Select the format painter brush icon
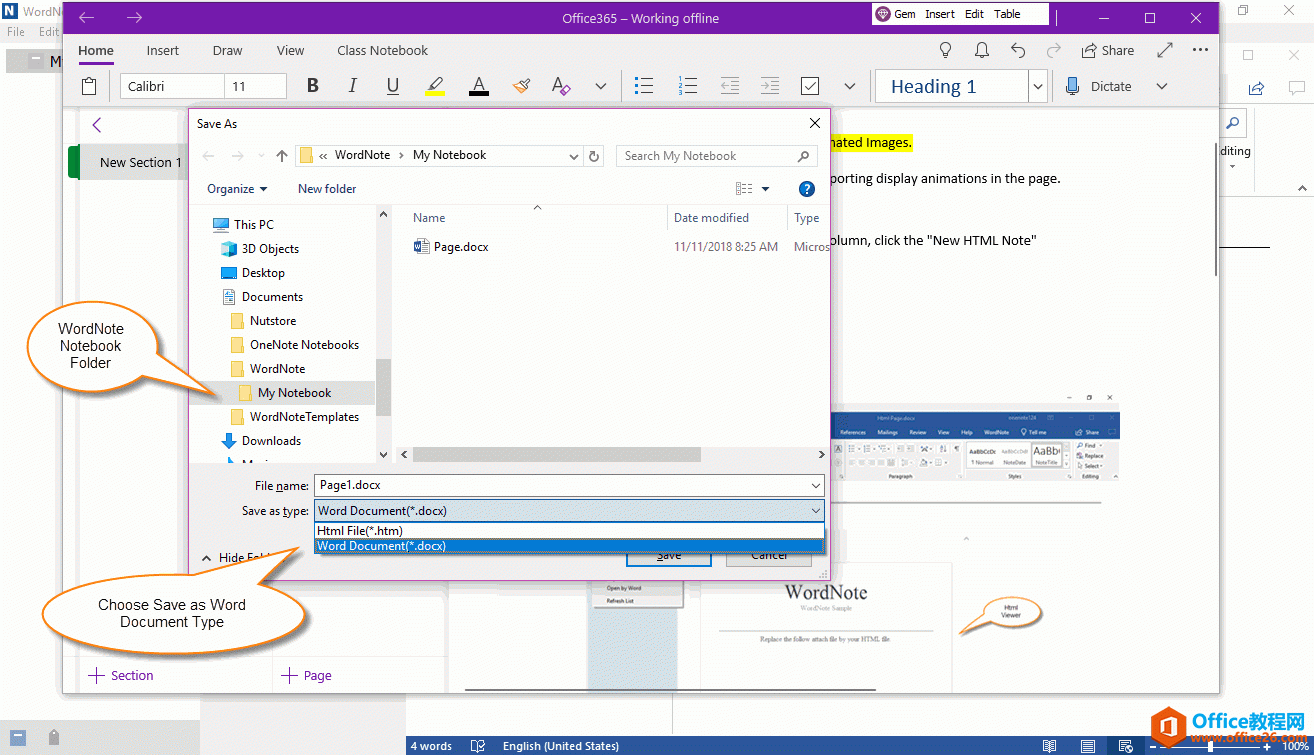The image size is (1314, 755). point(521,86)
